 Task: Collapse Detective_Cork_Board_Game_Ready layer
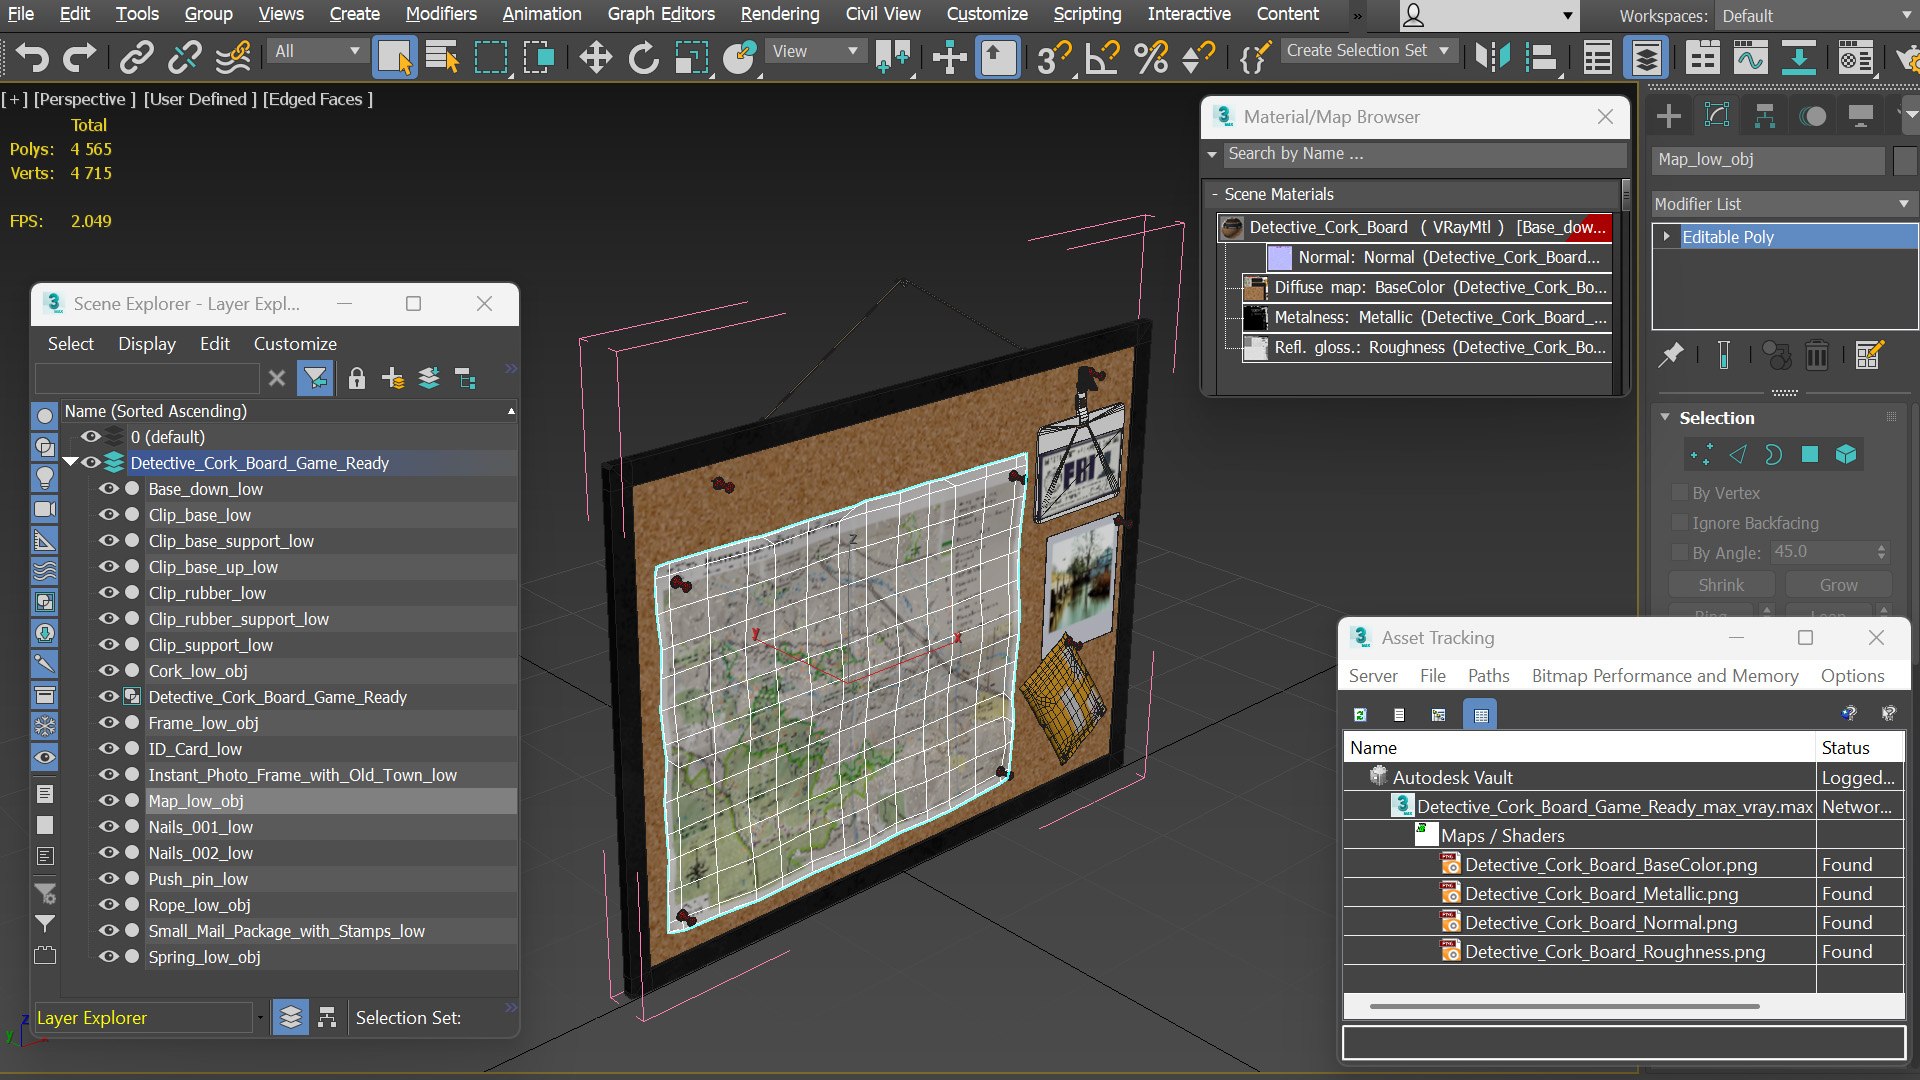click(70, 462)
